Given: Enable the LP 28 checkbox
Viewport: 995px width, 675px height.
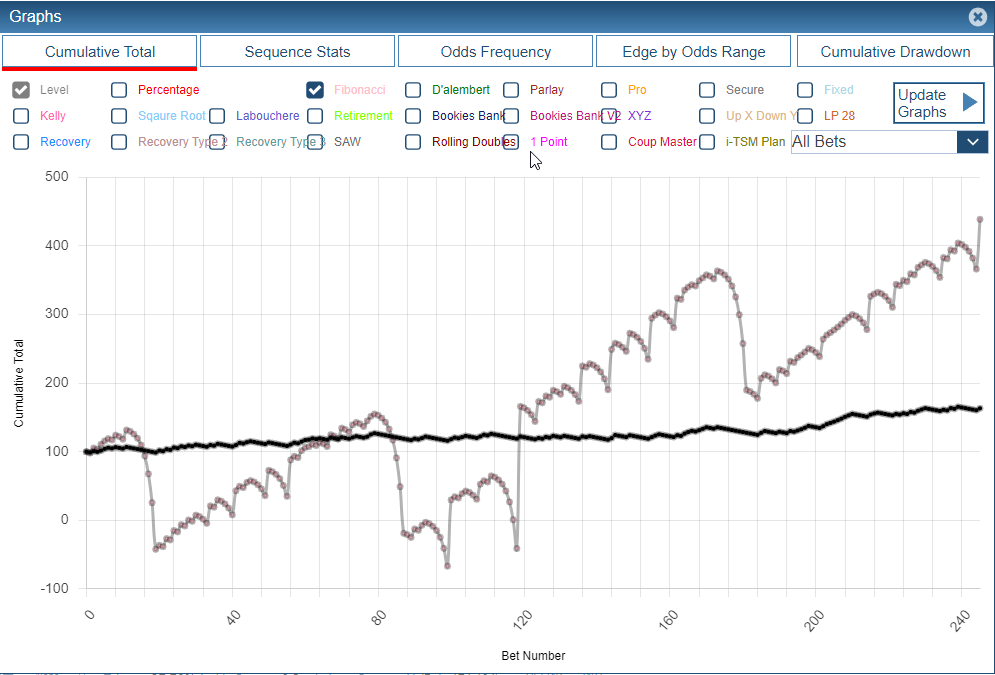Looking at the screenshot, I should point(805,115).
